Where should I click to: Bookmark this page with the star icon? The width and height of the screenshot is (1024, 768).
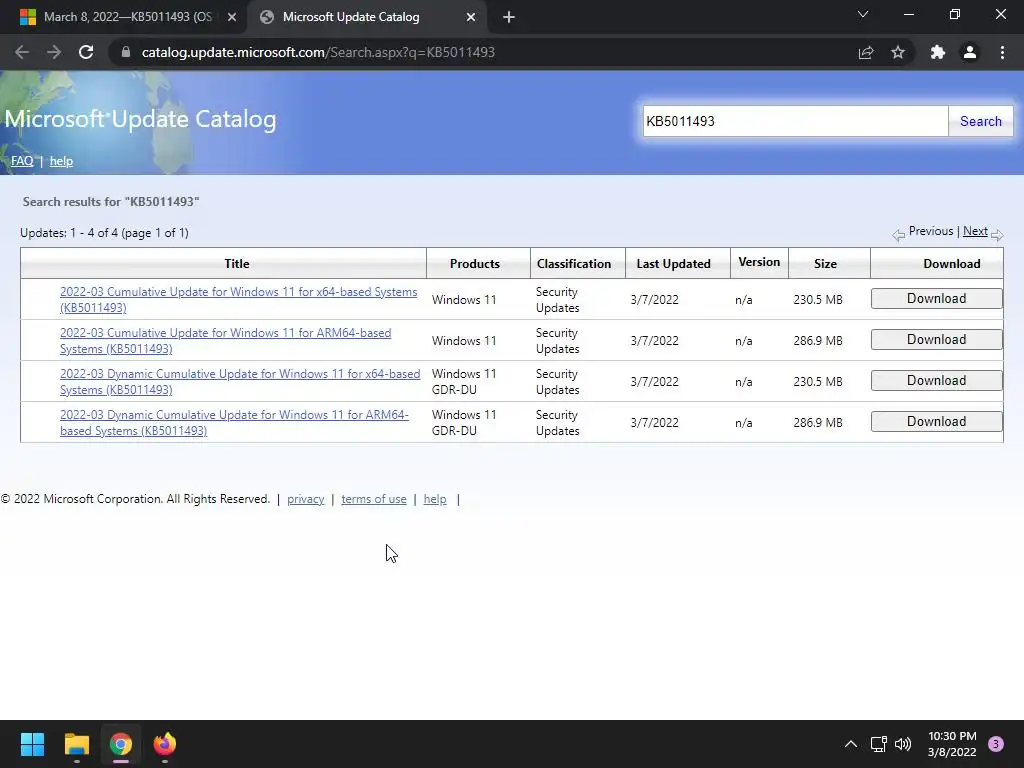point(898,52)
